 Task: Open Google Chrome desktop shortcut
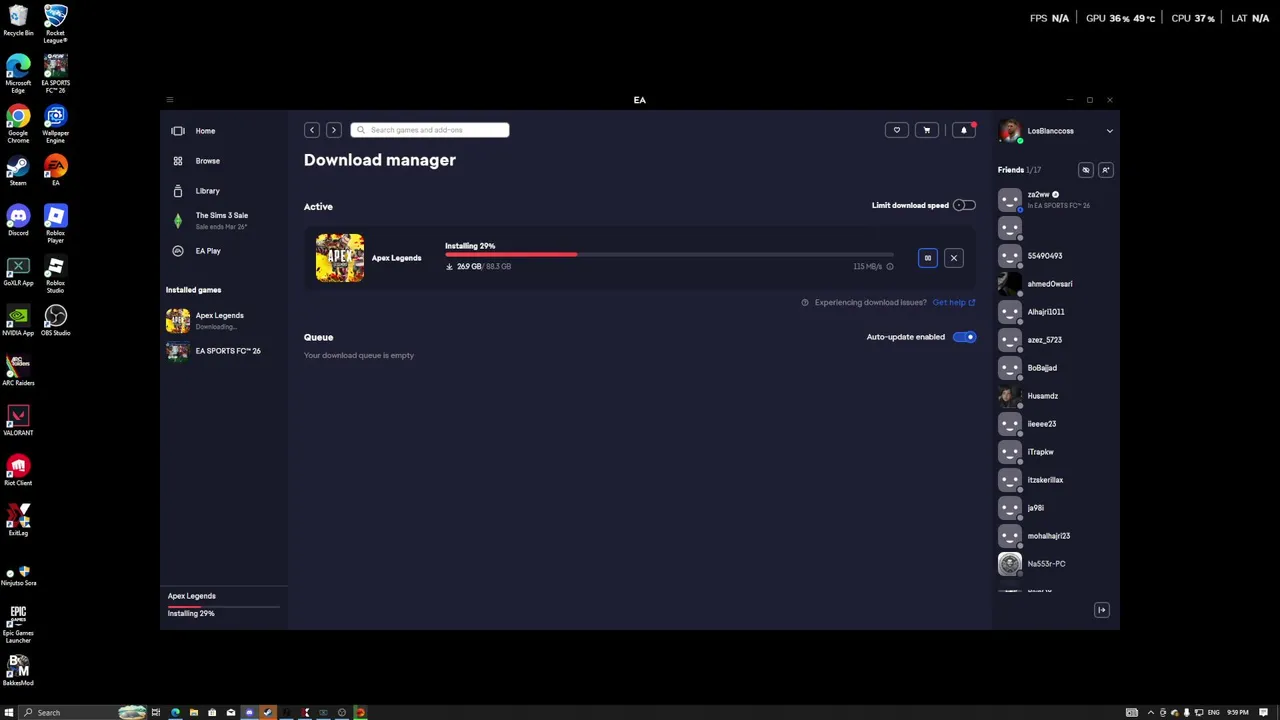[18, 125]
